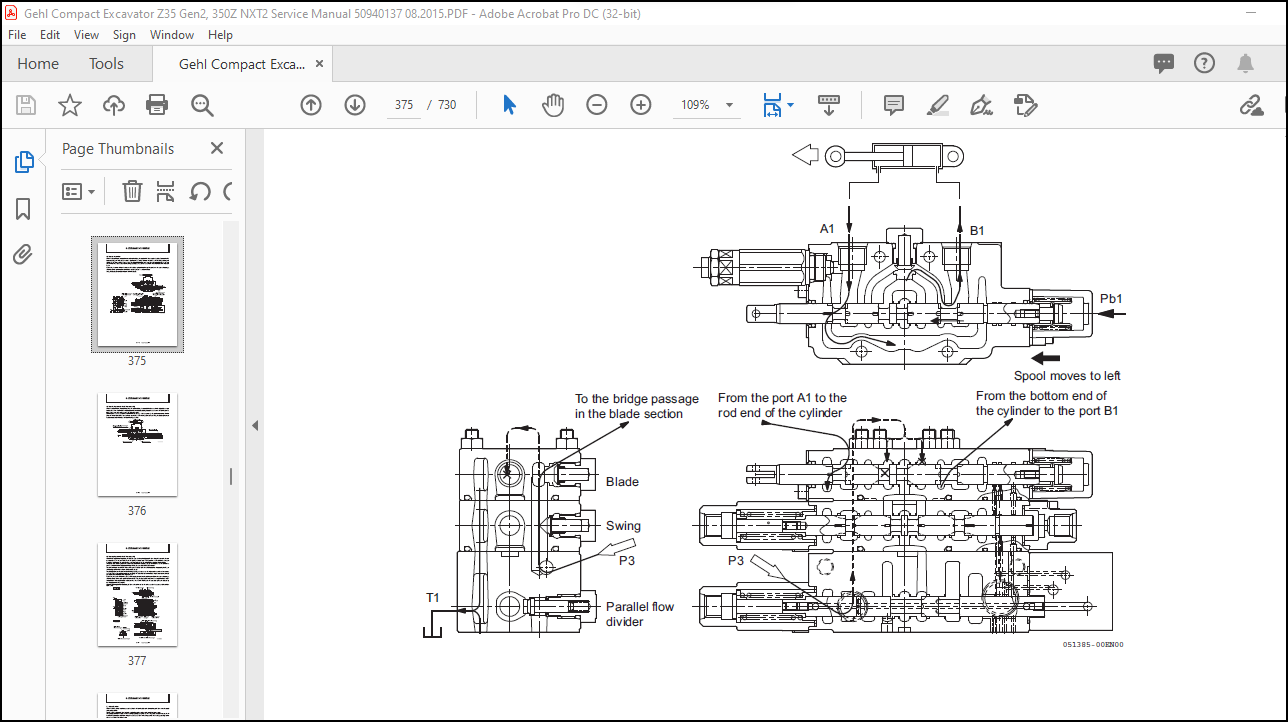The width and height of the screenshot is (1288, 722).
Task: Open the Fill and Sign pen tool
Action: coord(981,105)
